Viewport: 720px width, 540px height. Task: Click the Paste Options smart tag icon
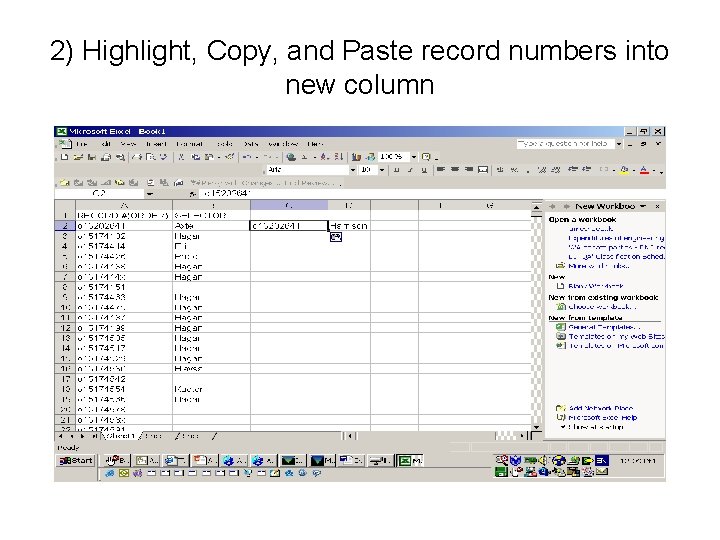336,237
